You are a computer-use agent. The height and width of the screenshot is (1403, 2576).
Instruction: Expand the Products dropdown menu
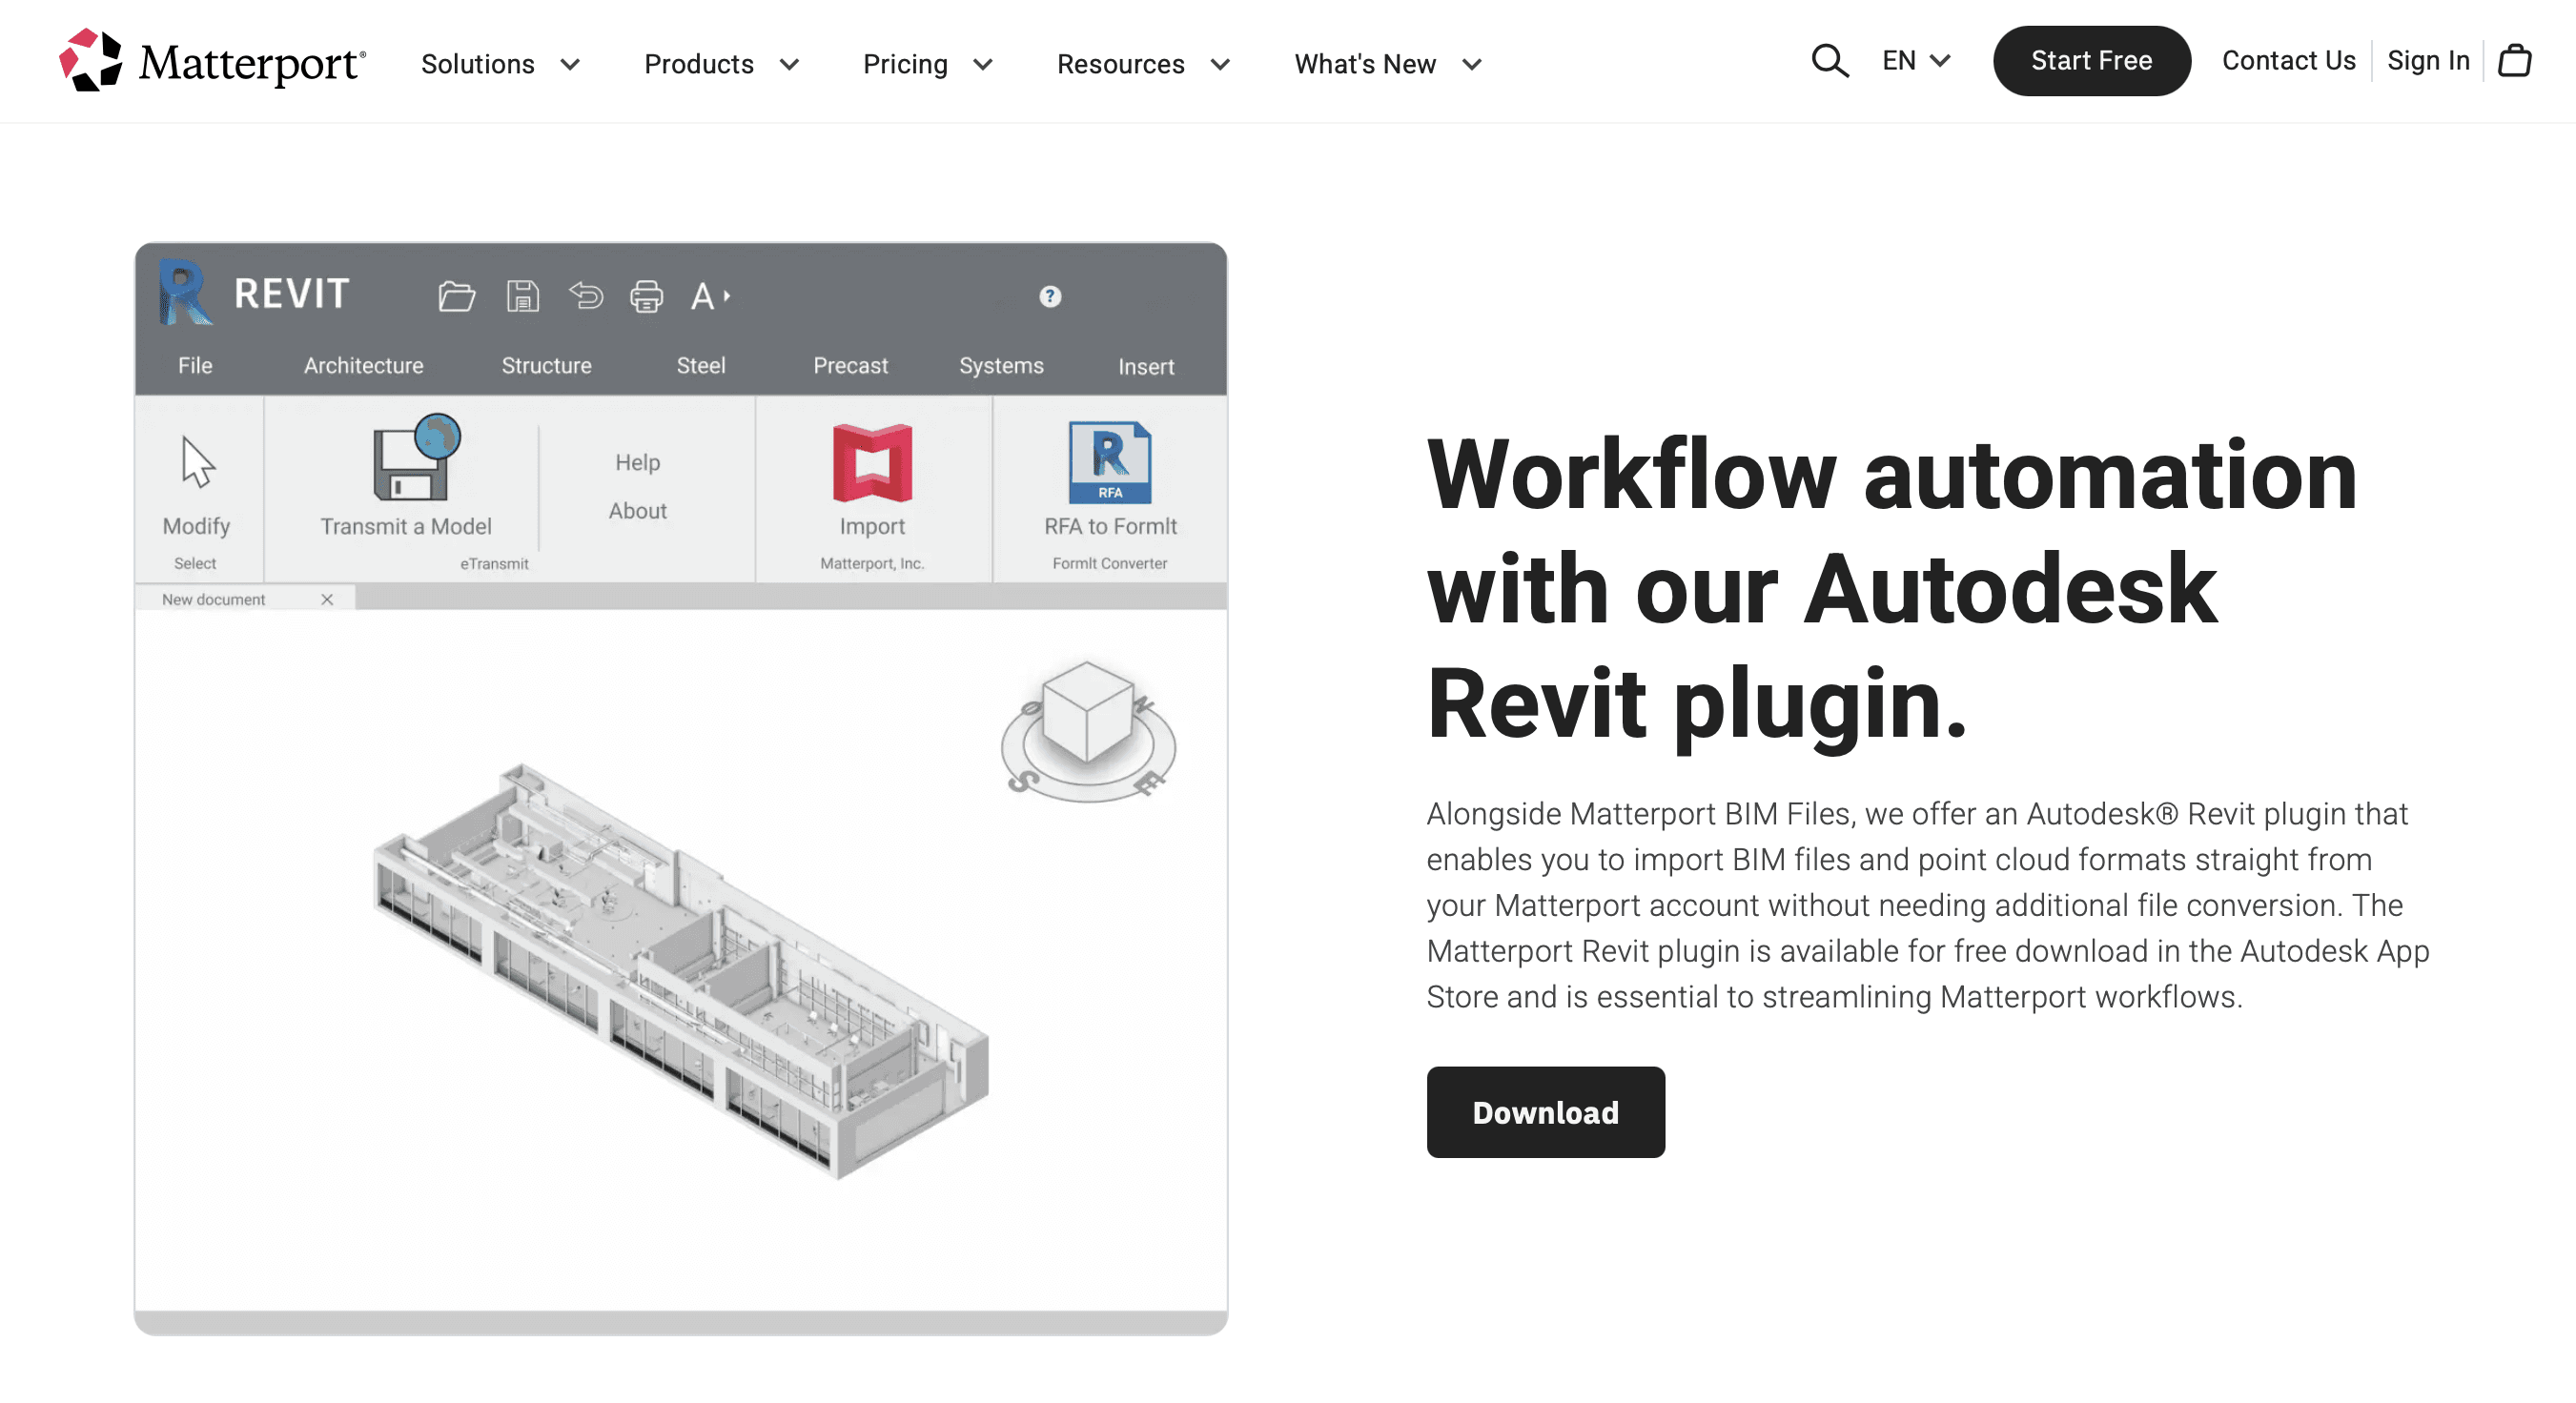click(721, 64)
